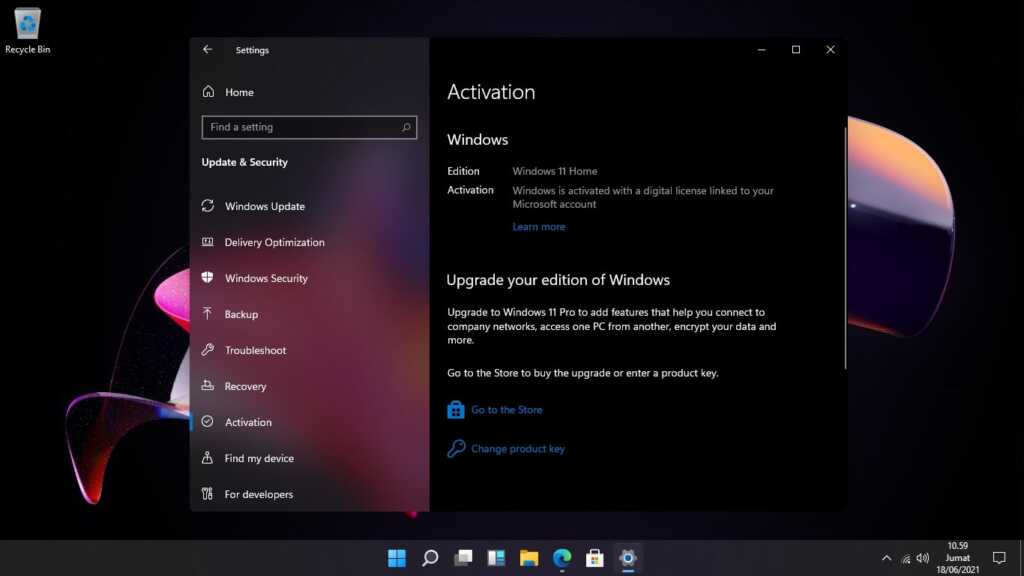Viewport: 1024px width, 576px height.
Task: Open the notification center icon
Action: [999, 558]
